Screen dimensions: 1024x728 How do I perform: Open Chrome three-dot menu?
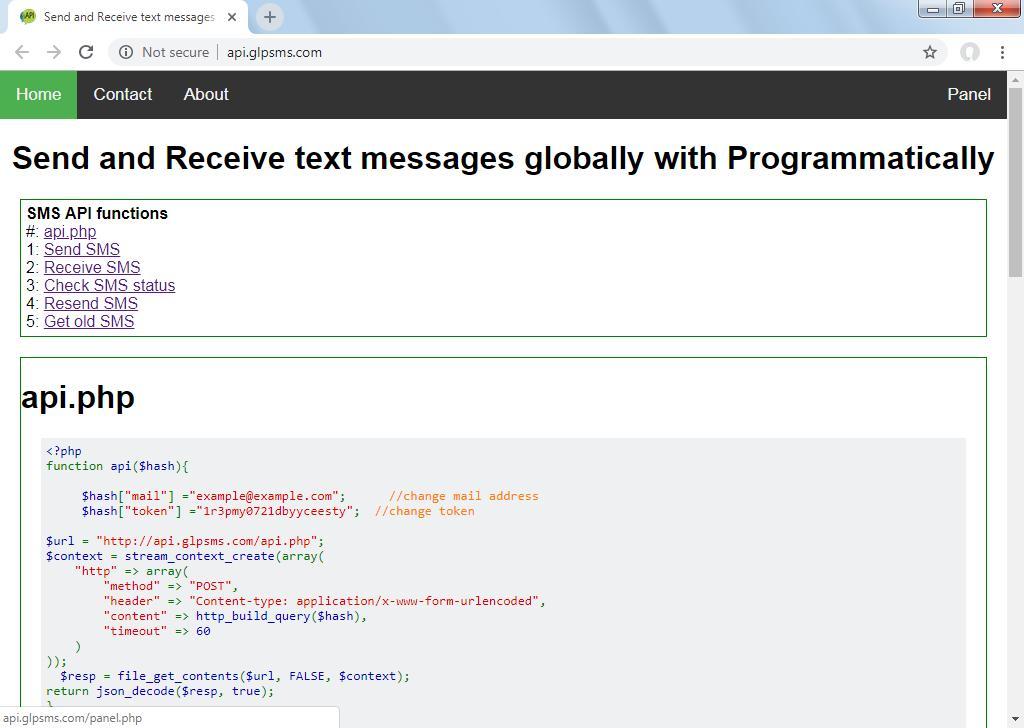pyautogui.click(x=1002, y=52)
